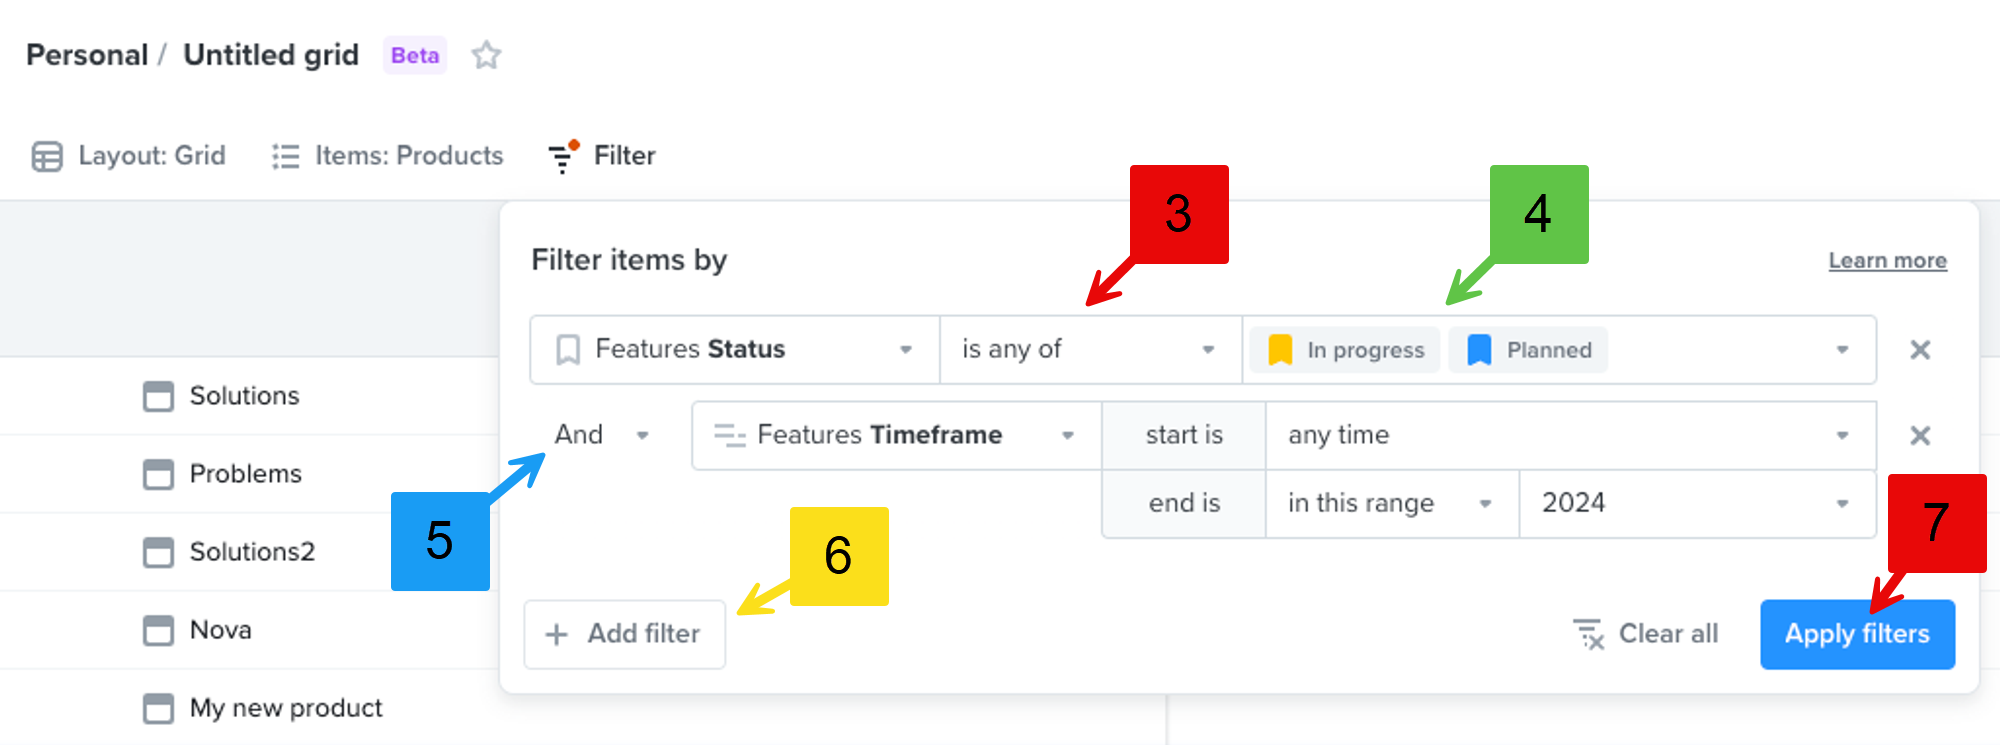
Task: Click the Items: Products list icon
Action: [x=283, y=155]
